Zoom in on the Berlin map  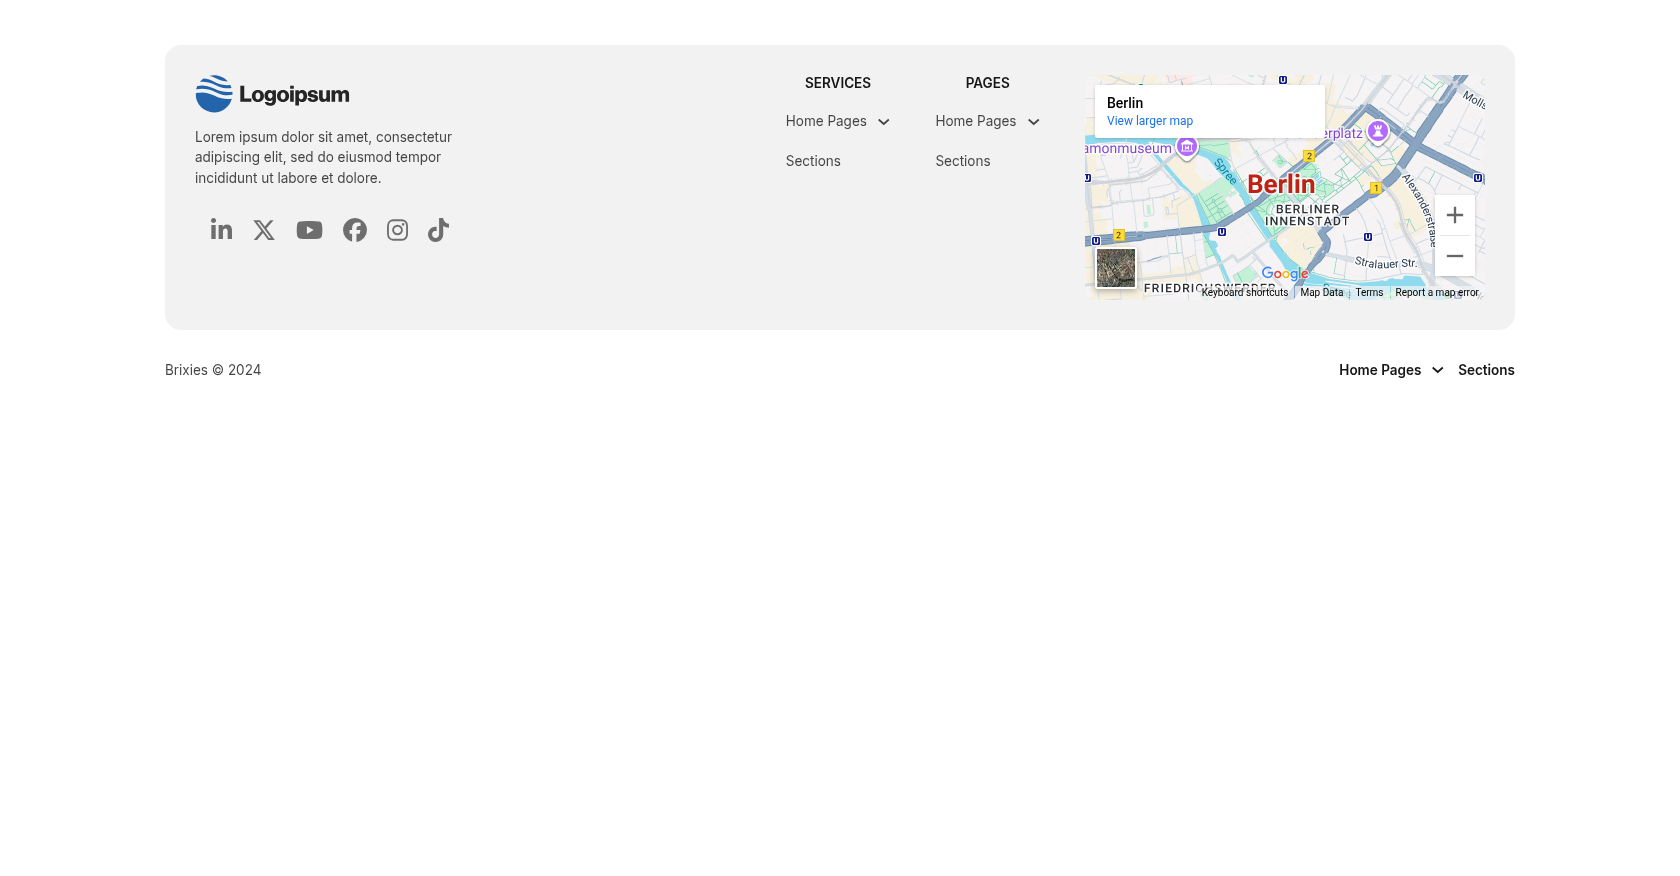point(1454,215)
